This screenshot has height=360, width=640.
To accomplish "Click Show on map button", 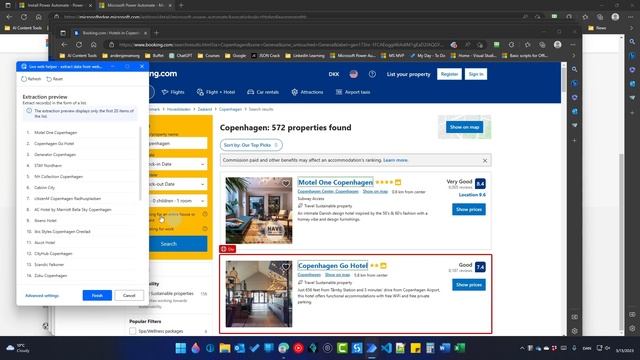I will coord(464,127).
